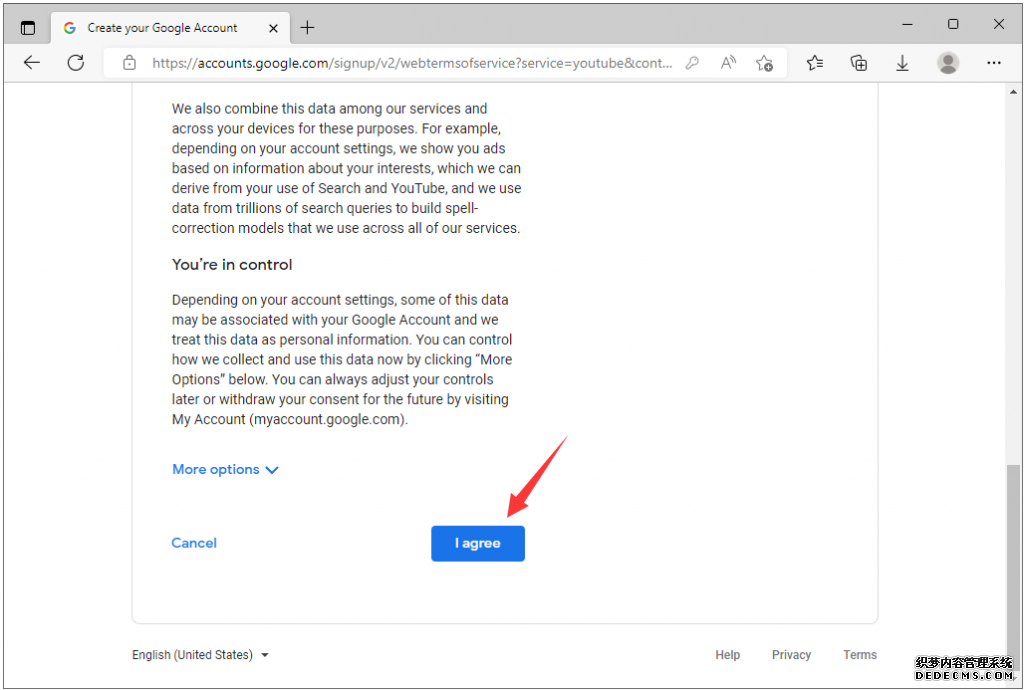The width and height of the screenshot is (1024, 690).
Task: Add this page to favorites star
Action: tap(764, 63)
